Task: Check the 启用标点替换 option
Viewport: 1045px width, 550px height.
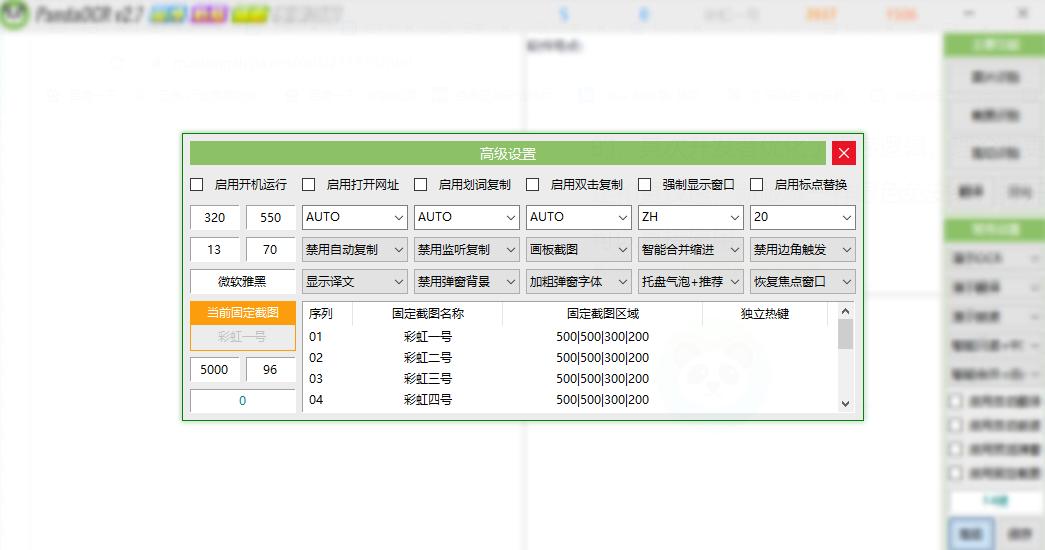Action: (757, 185)
